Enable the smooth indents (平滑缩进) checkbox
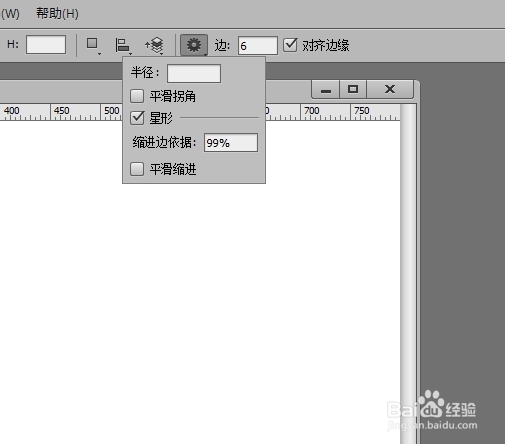 click(137, 169)
